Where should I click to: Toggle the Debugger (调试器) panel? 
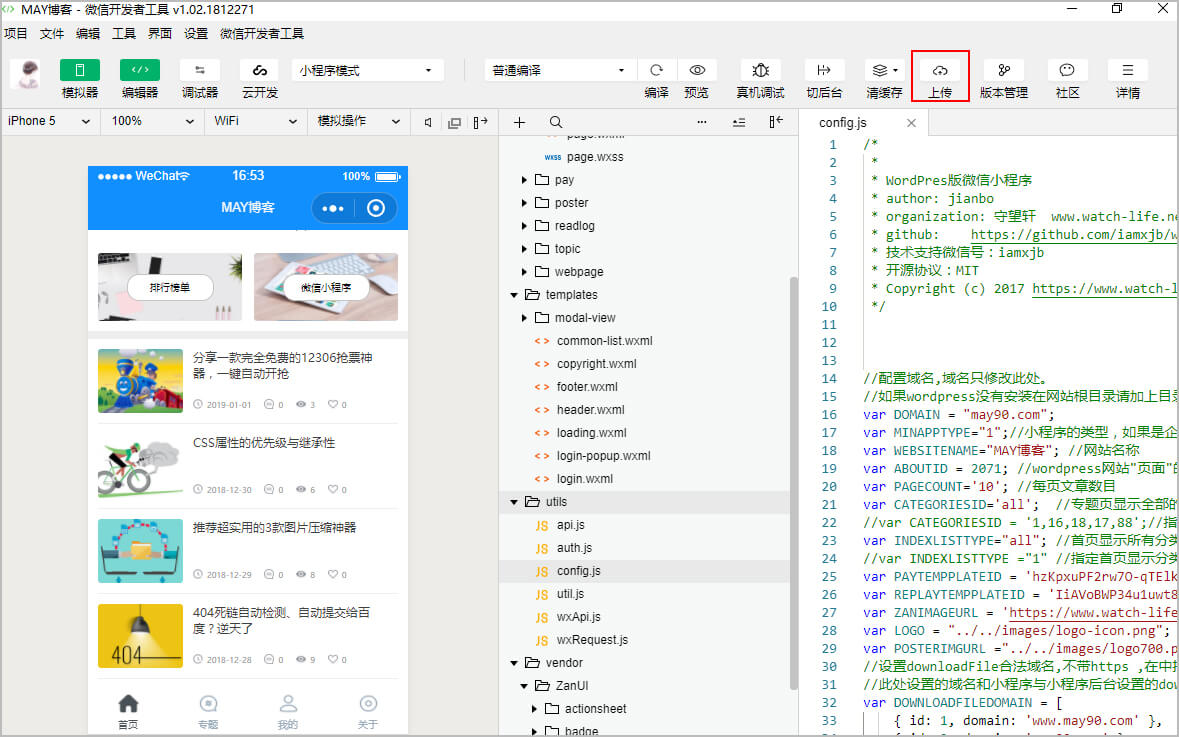click(199, 71)
